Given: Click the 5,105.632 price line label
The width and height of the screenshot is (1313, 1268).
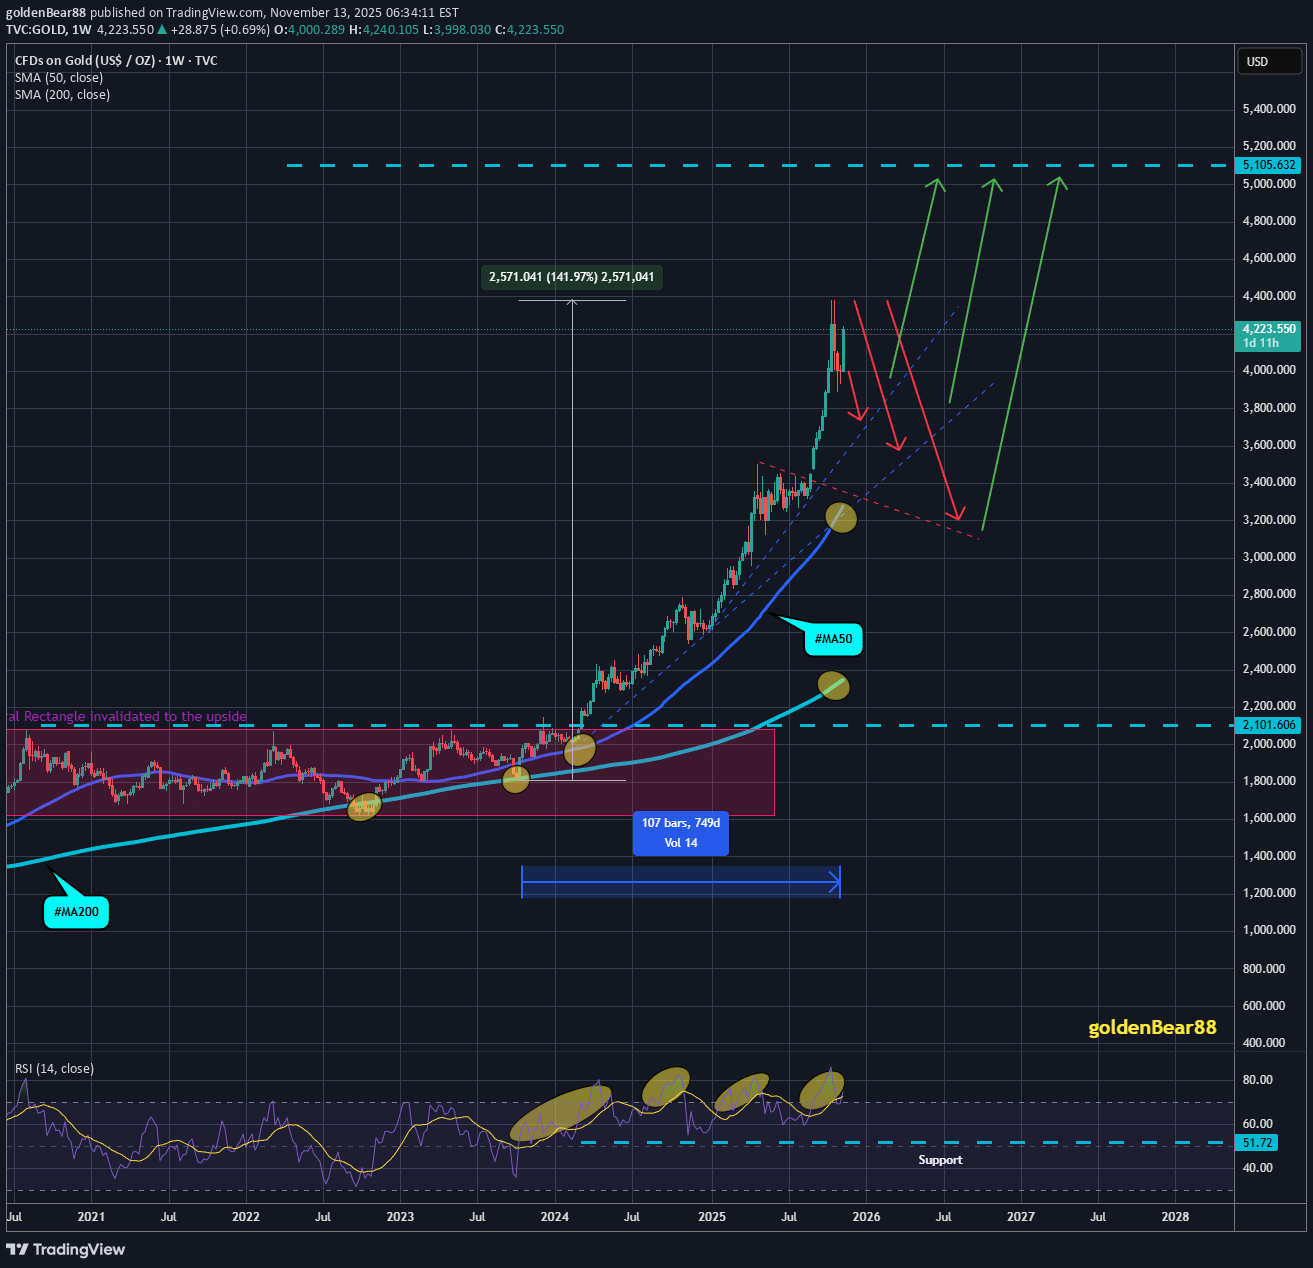Looking at the screenshot, I should tap(1269, 165).
